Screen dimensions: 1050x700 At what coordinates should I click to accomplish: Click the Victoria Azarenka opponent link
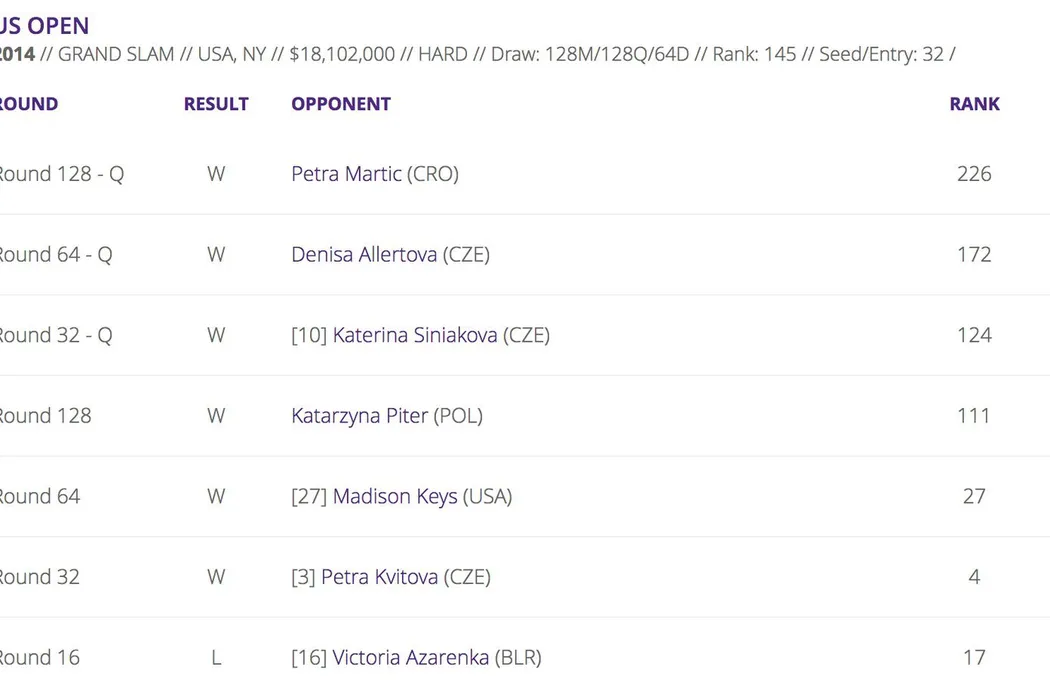coord(410,658)
